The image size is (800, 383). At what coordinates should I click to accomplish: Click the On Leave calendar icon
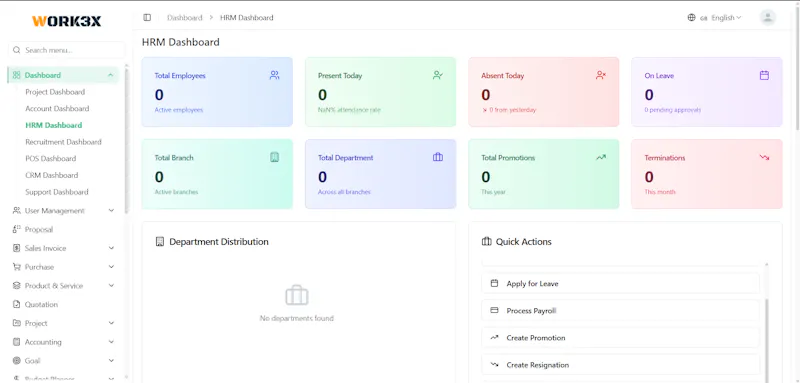coord(764,75)
